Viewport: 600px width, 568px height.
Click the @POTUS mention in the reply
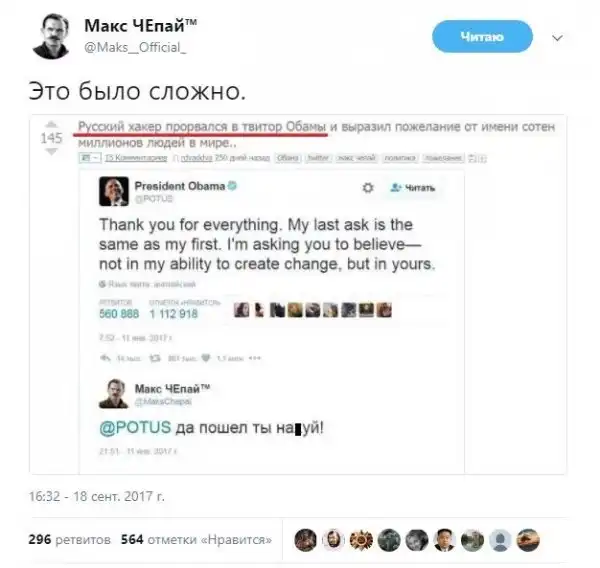pos(135,427)
